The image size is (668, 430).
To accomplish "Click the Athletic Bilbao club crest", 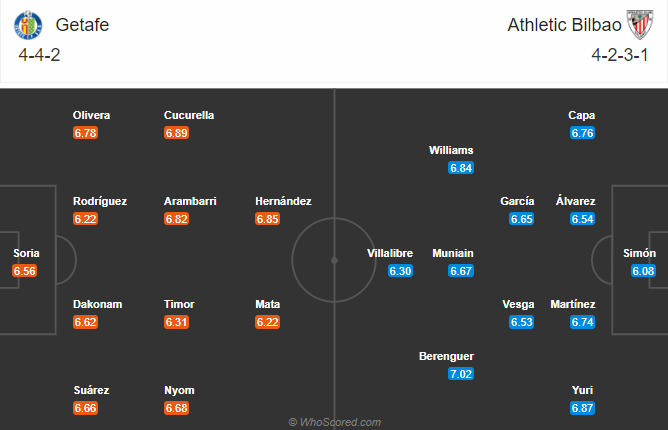I will [x=639, y=25].
